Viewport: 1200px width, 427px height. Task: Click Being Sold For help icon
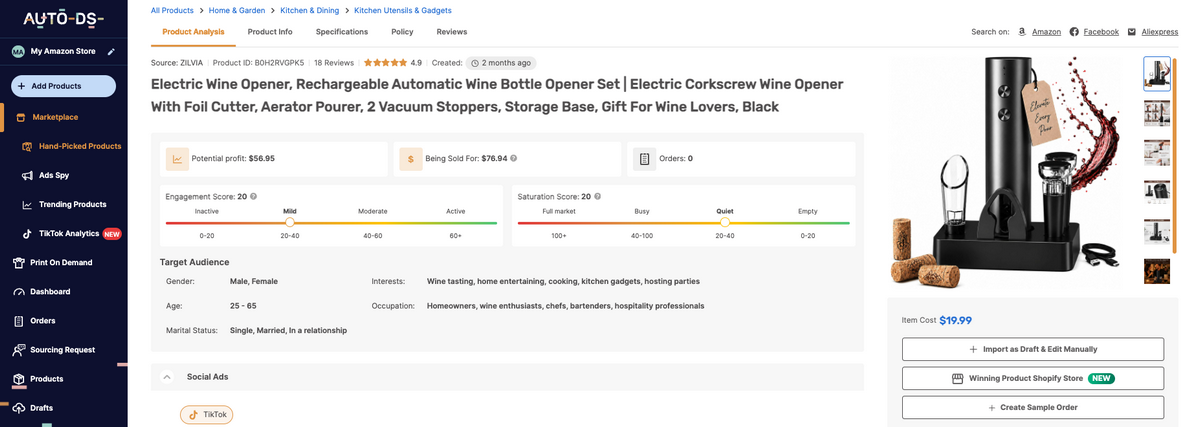(x=513, y=158)
